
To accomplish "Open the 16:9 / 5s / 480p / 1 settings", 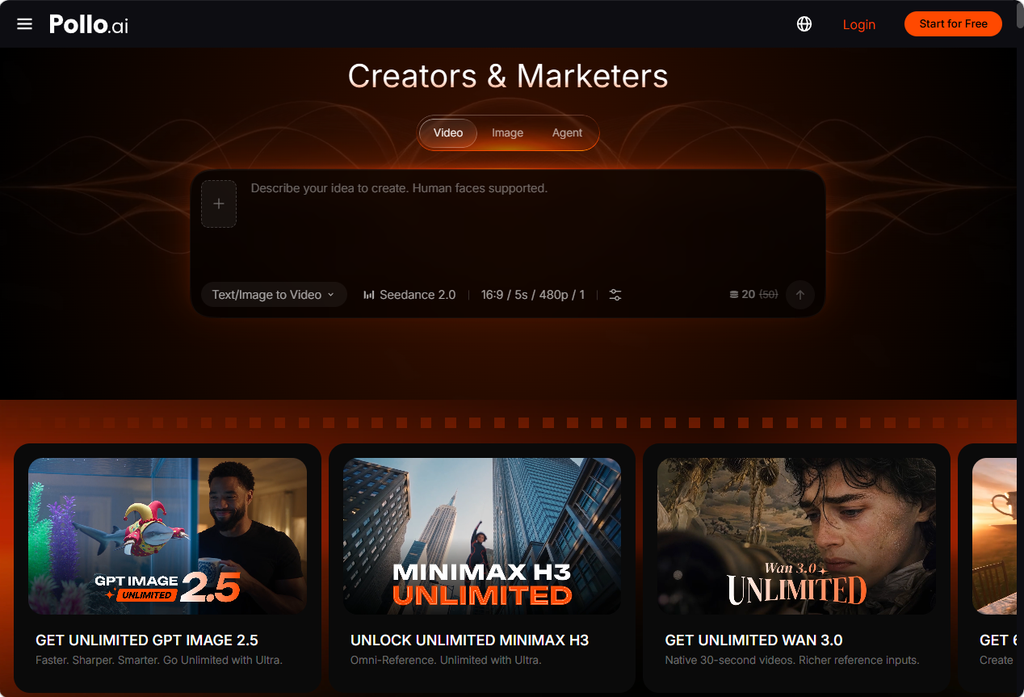I will 533,295.
